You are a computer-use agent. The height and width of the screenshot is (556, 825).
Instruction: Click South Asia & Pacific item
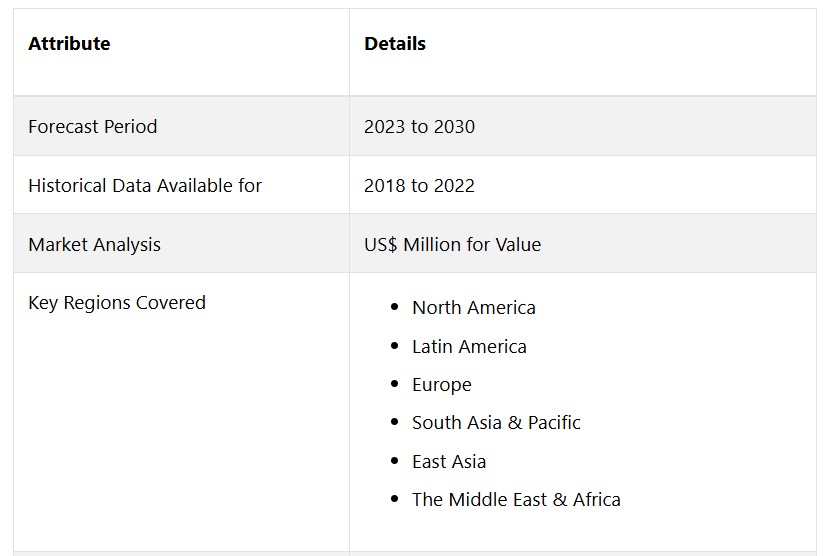point(496,423)
